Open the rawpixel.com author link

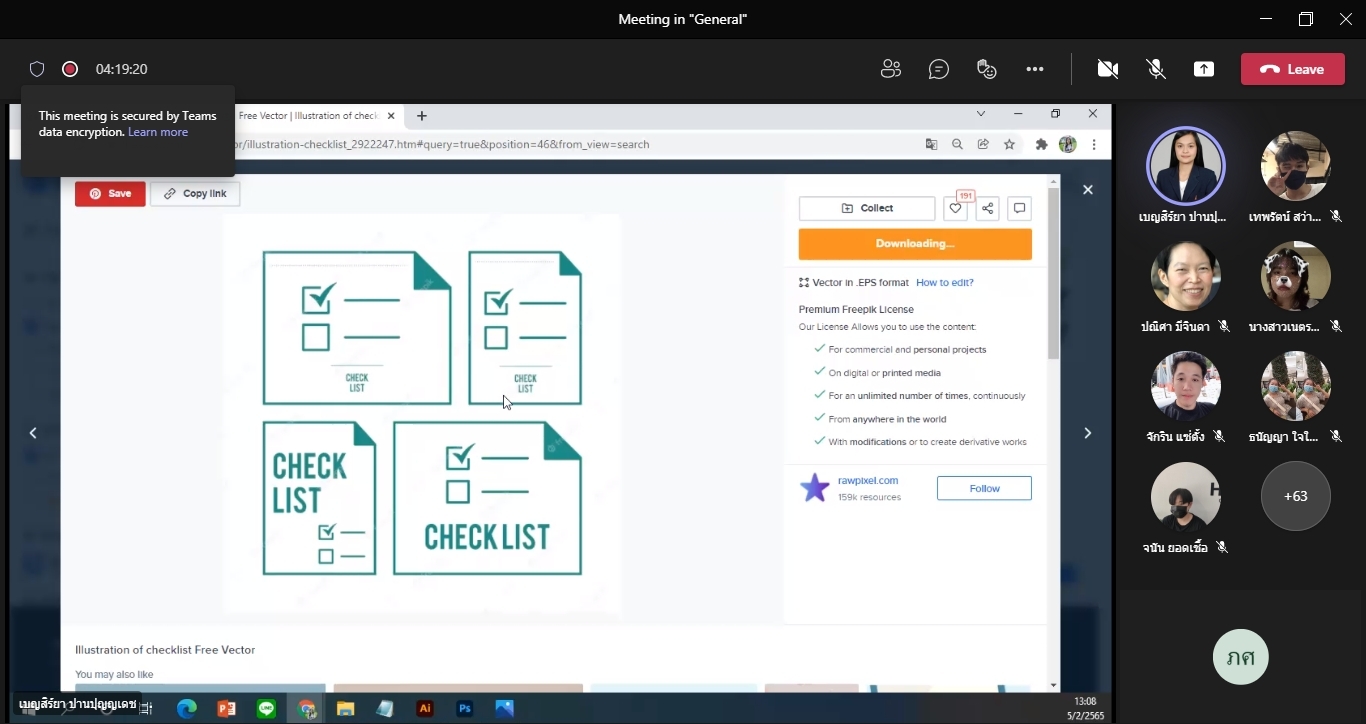point(868,481)
